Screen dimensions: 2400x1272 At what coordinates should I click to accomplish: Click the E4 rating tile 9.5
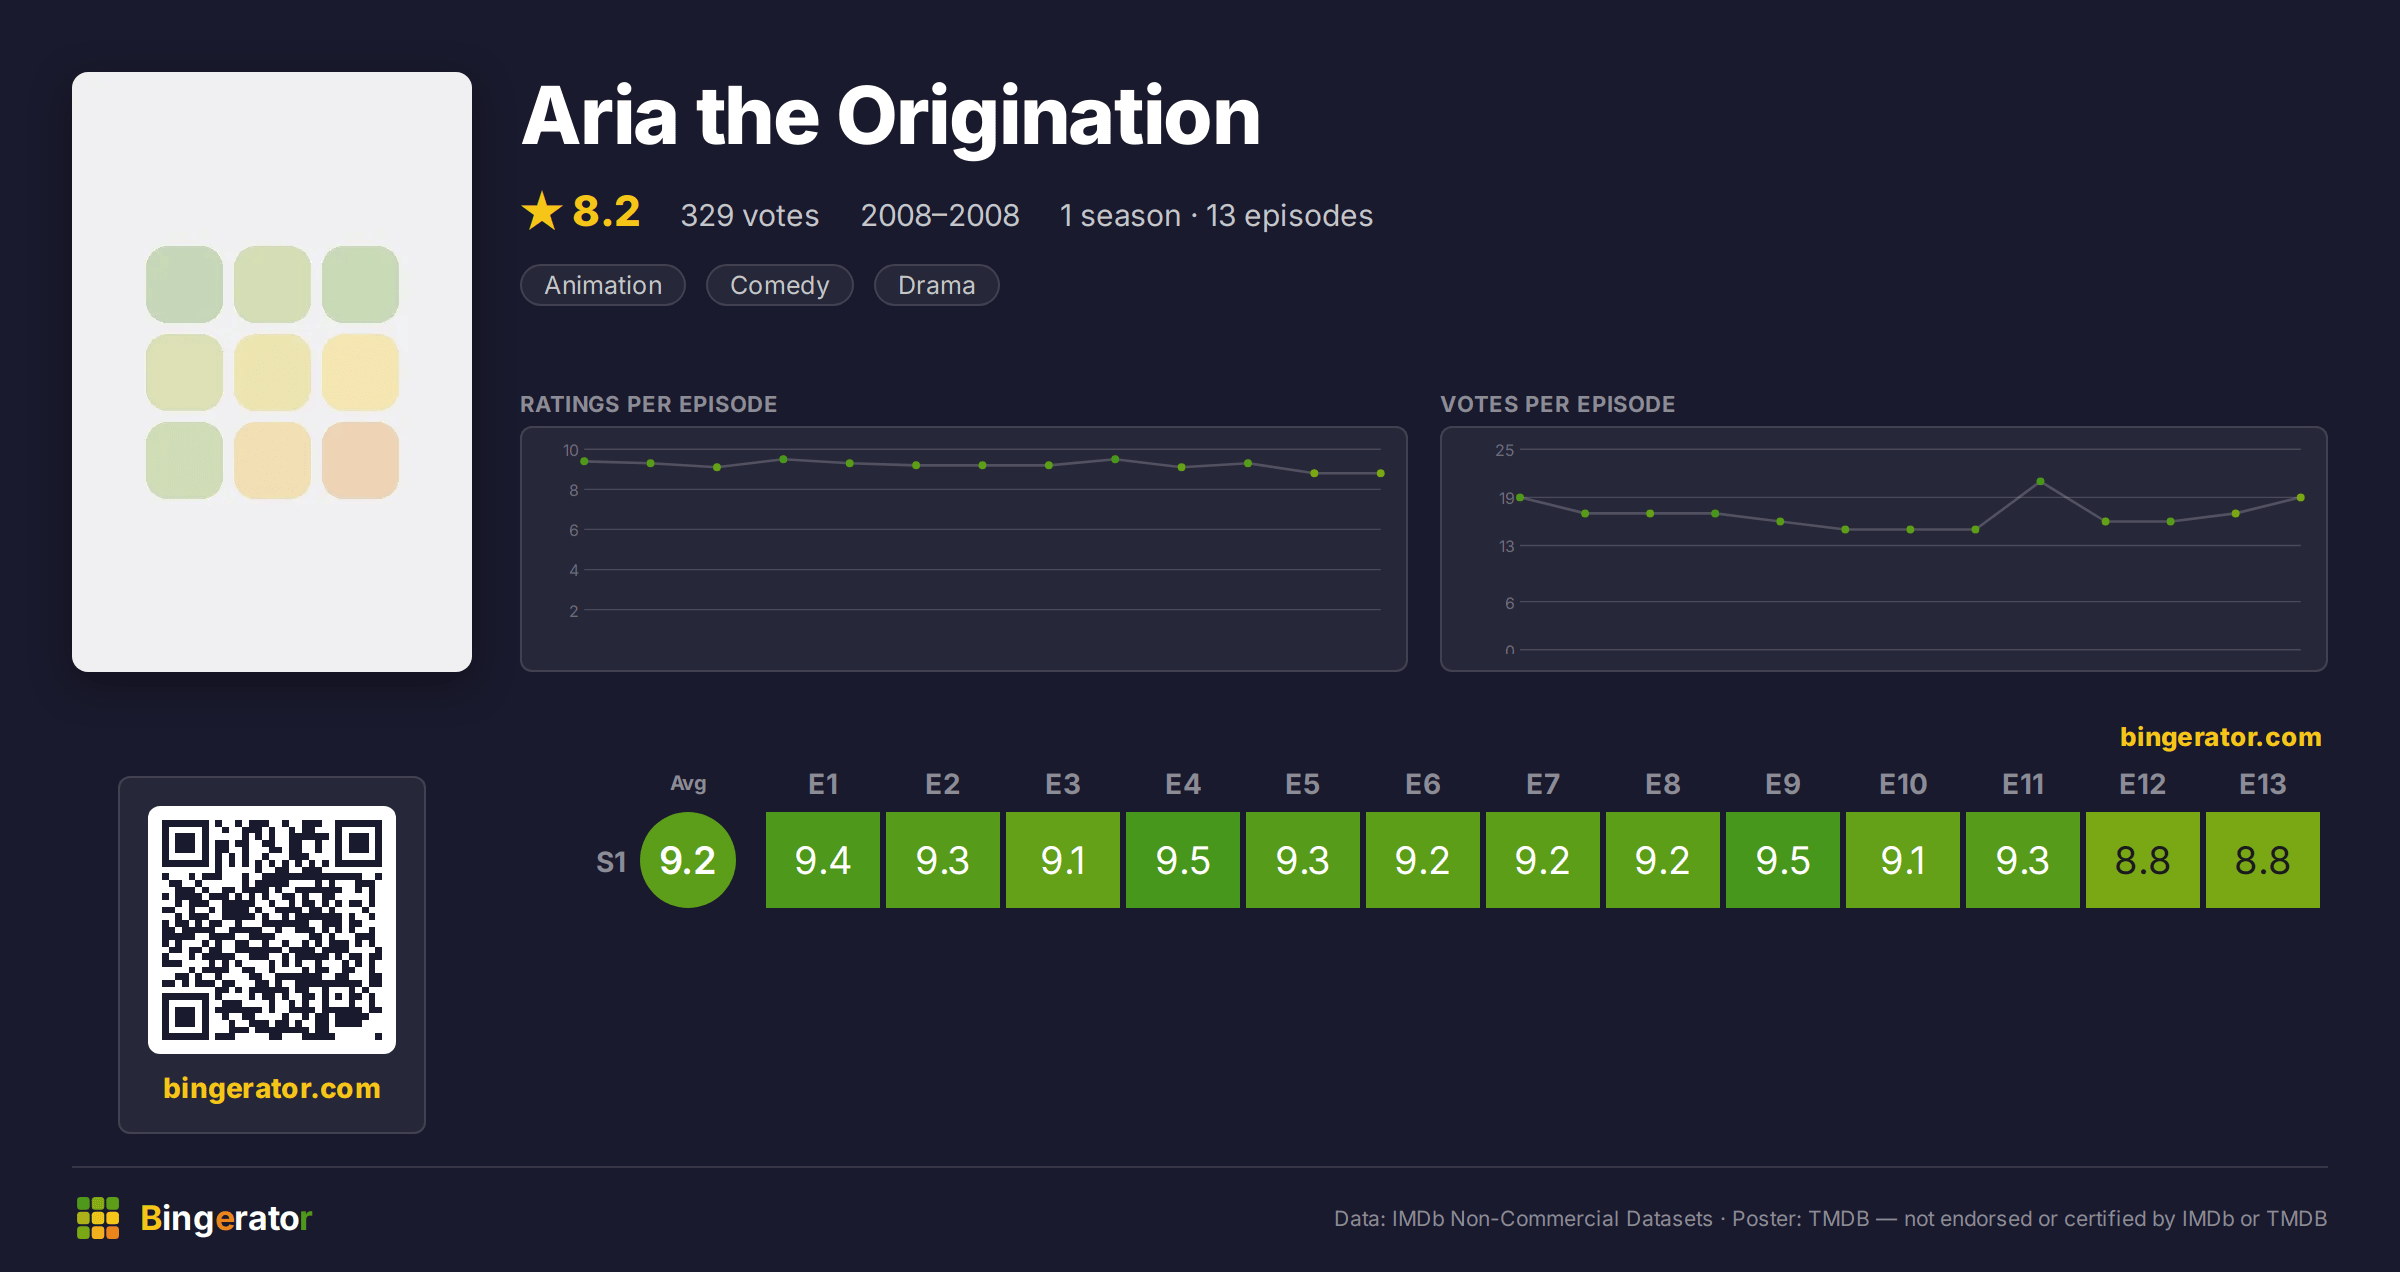coord(1183,860)
